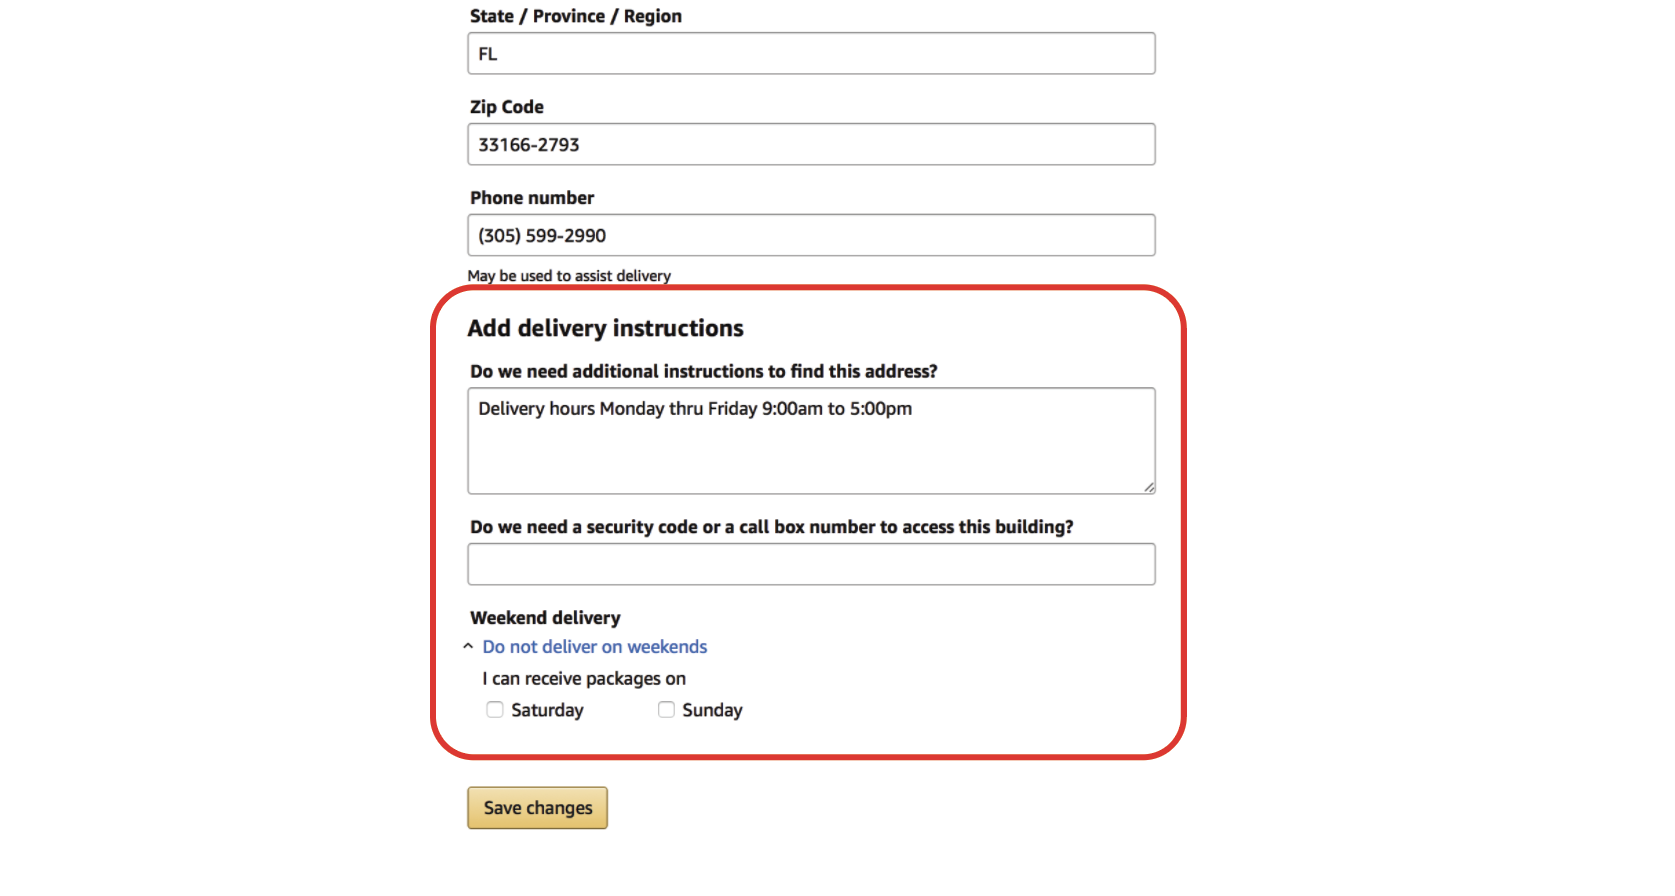
Task: Click the 'State / Province / Region' label
Action: pos(576,16)
